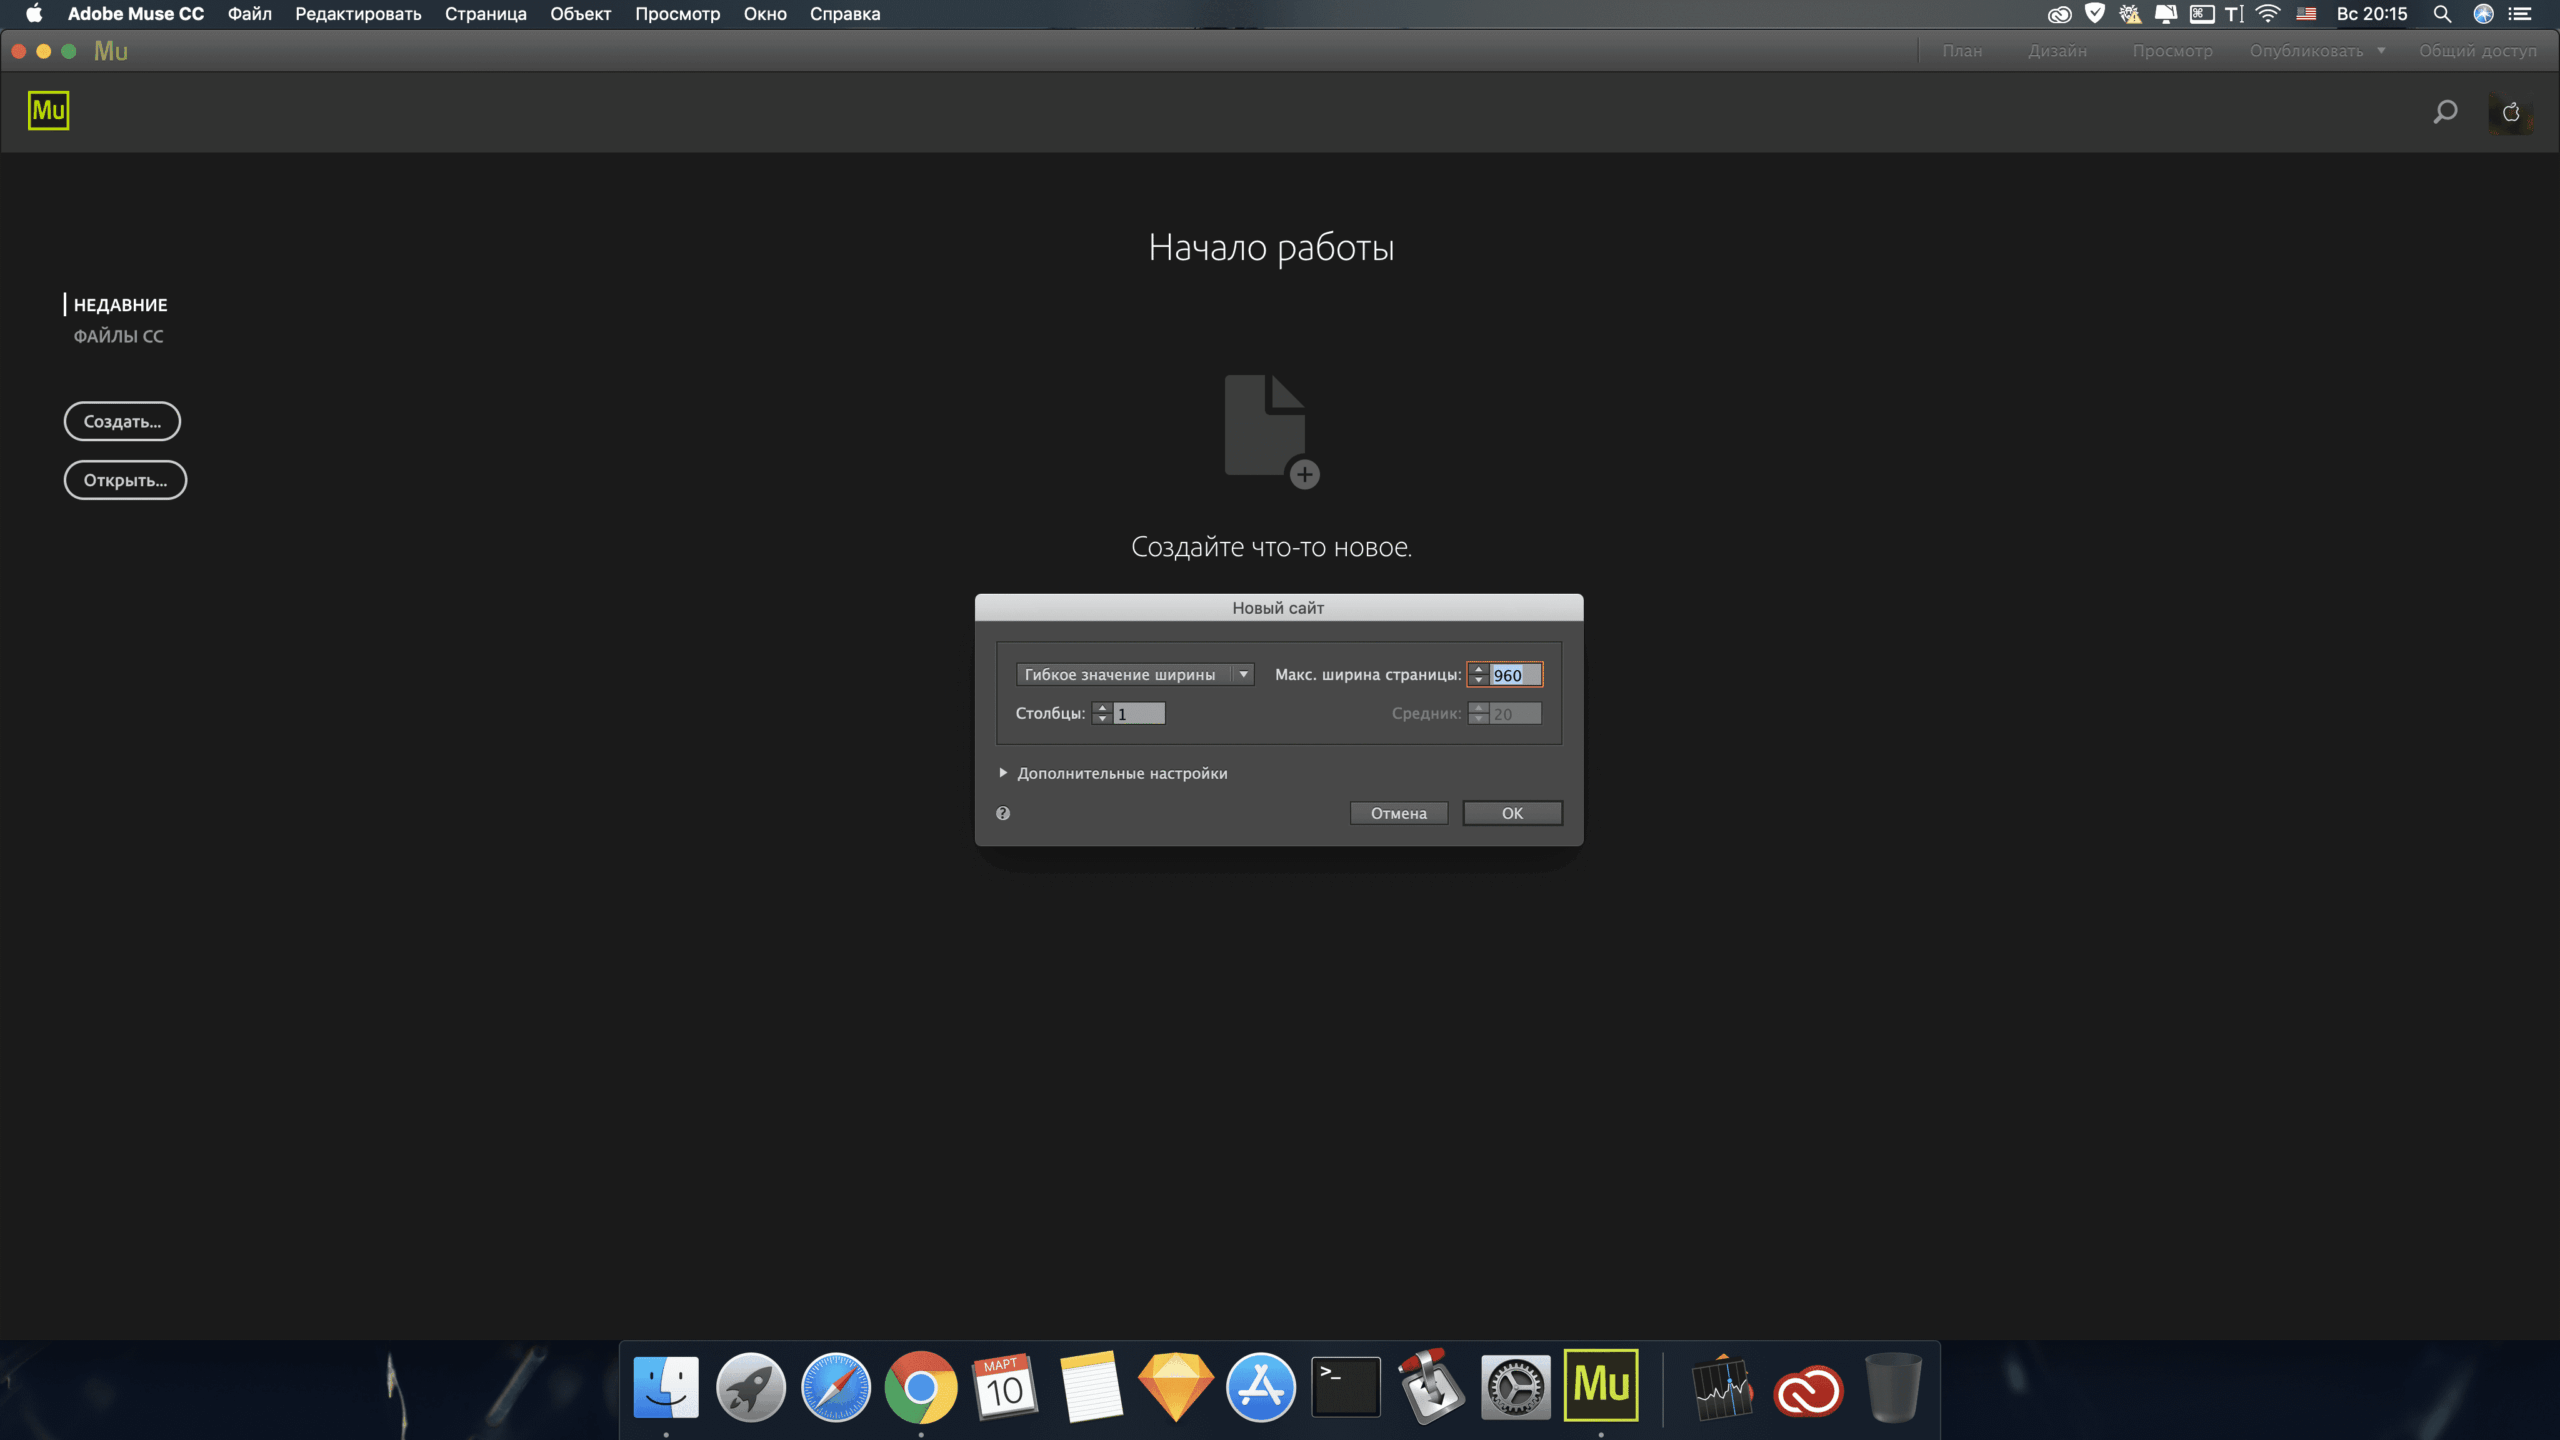Increase max page width stepper
Screen dimensions: 2560x1440
tap(1479, 669)
